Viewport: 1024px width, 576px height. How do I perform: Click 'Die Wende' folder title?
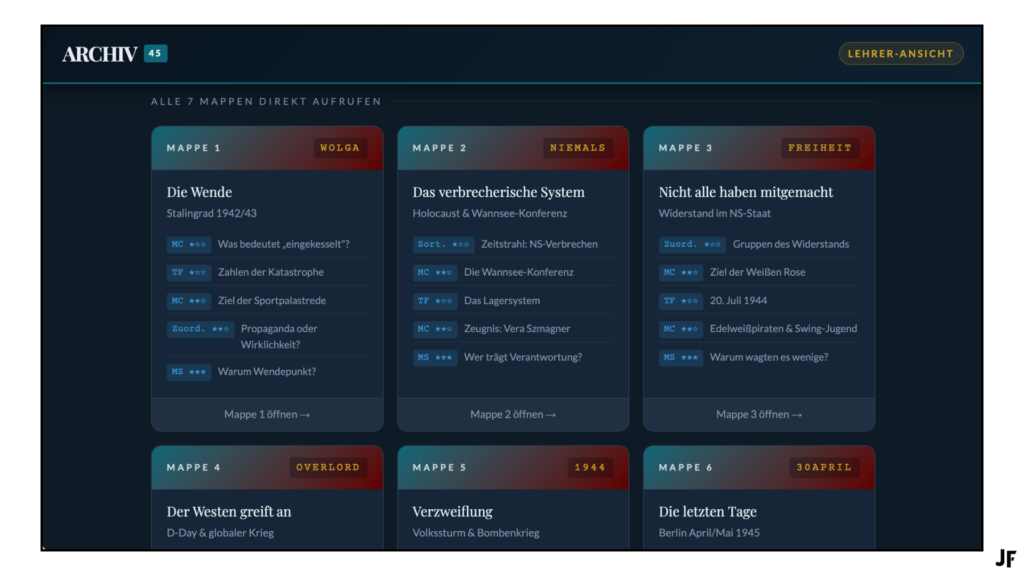pyautogui.click(x=199, y=192)
